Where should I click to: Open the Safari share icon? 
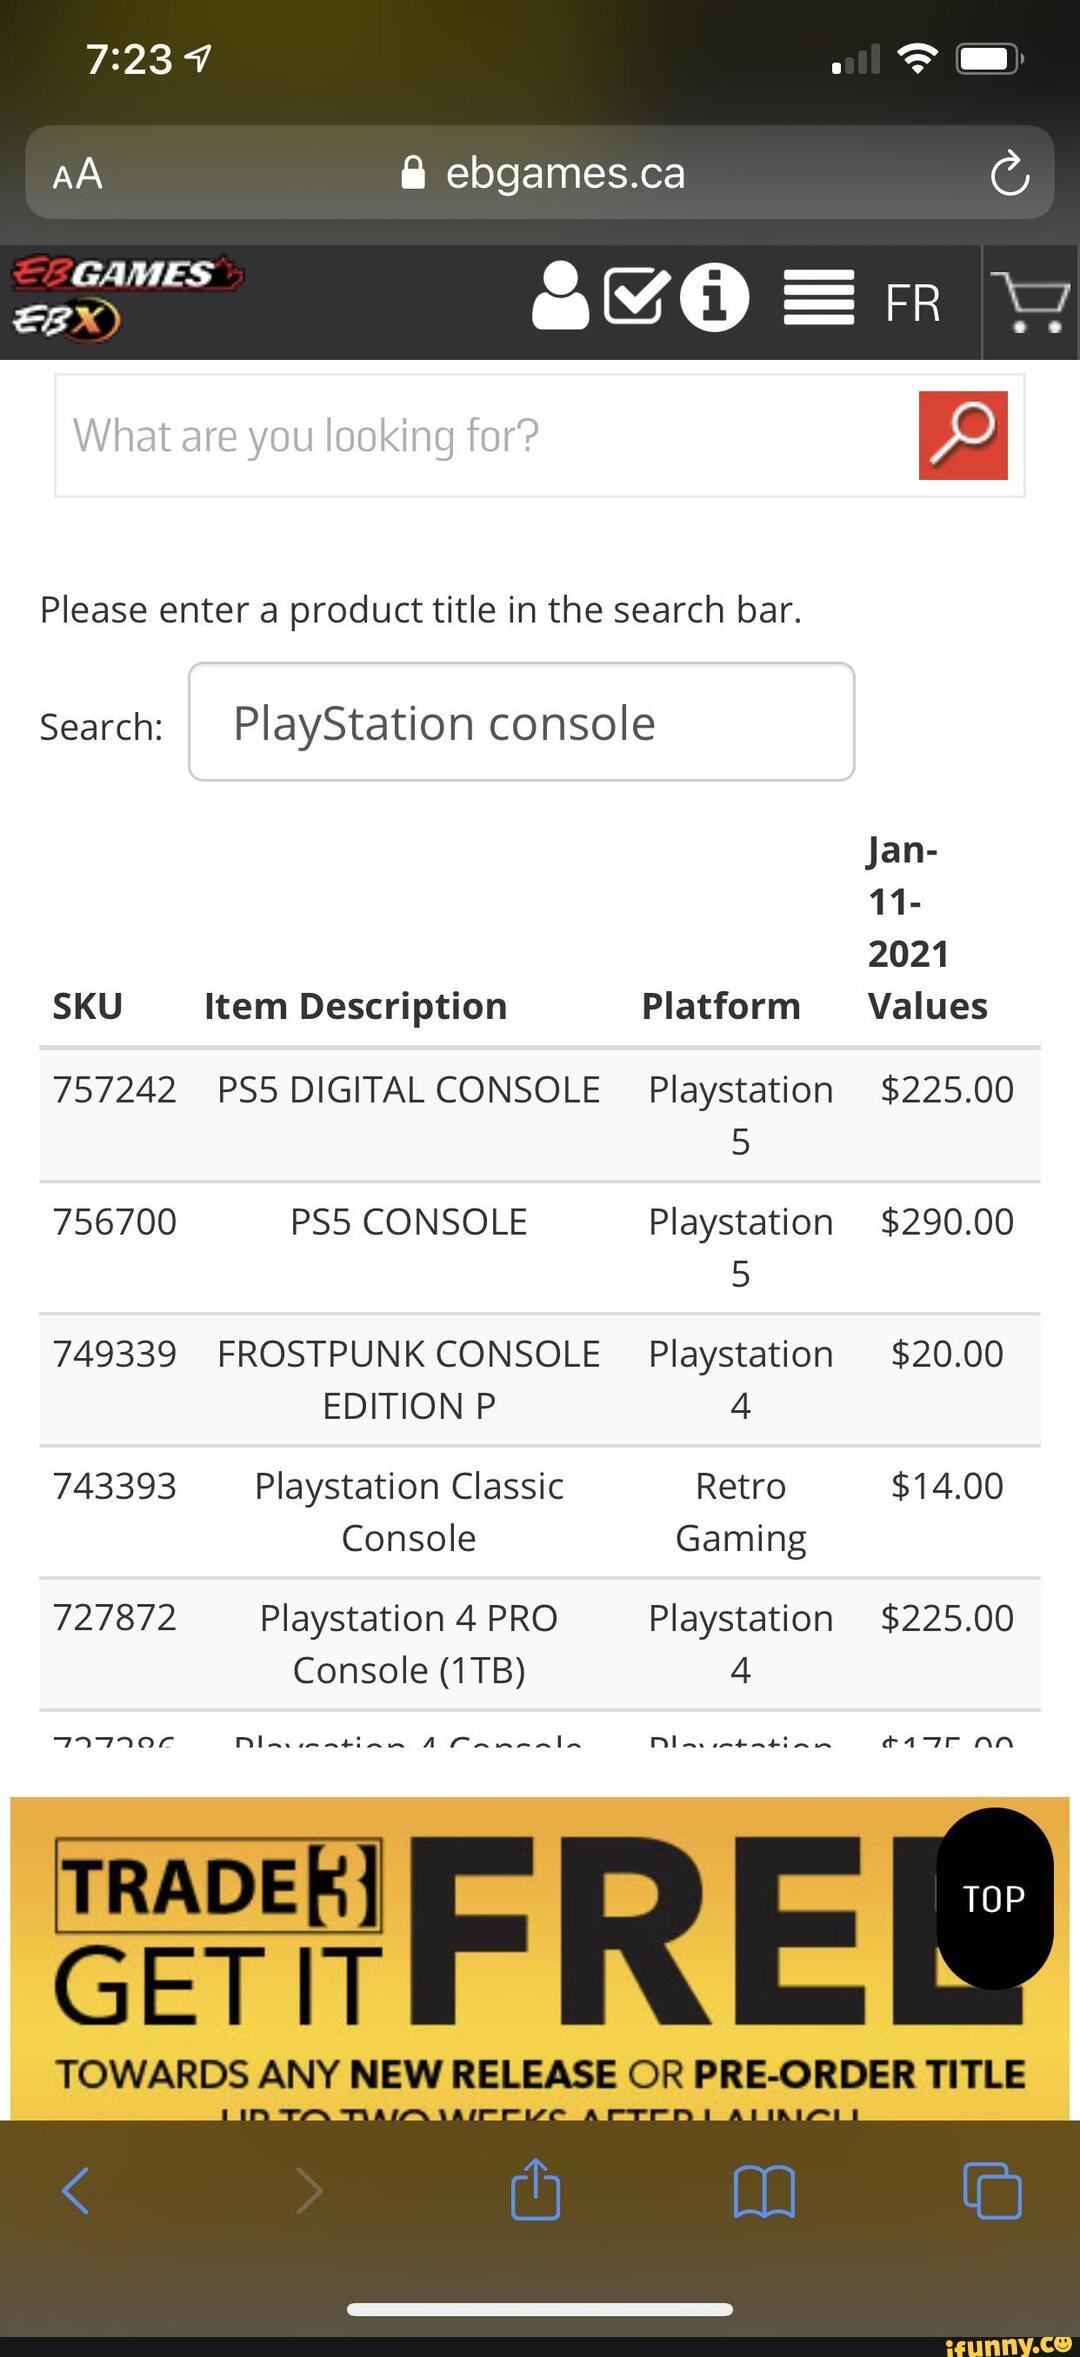pyautogui.click(x=536, y=2189)
